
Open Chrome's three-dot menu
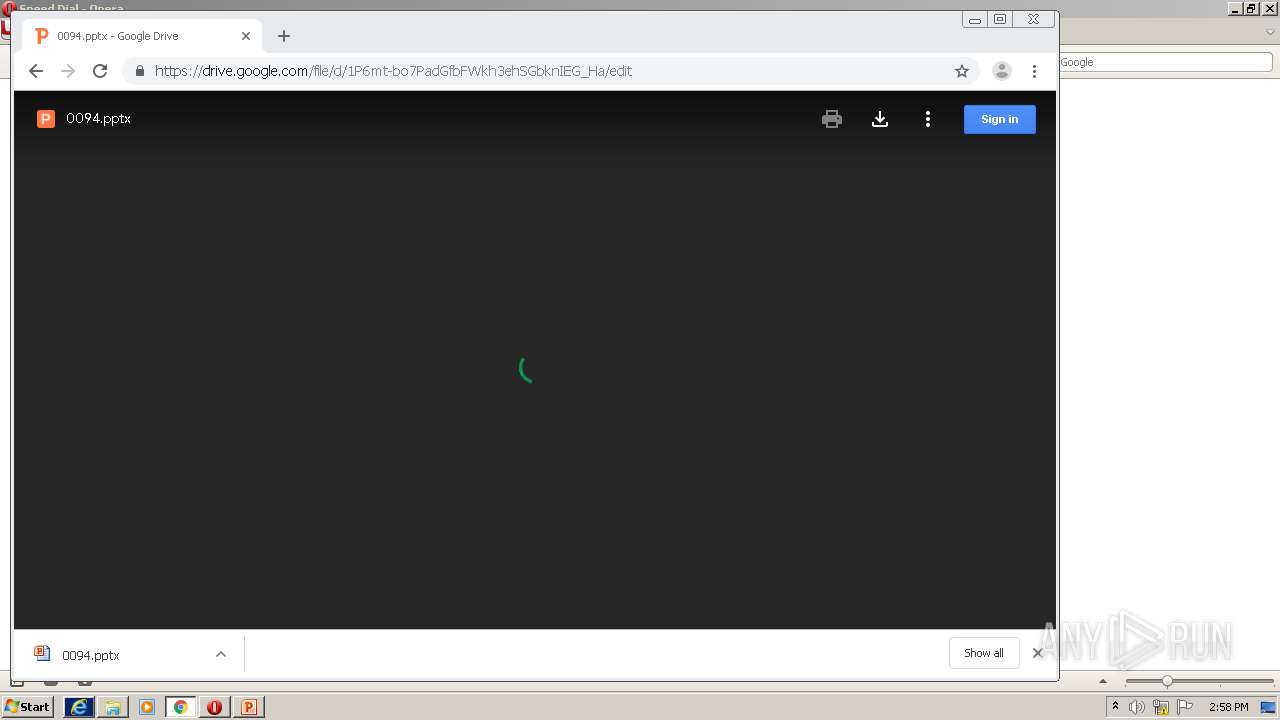tap(1034, 71)
